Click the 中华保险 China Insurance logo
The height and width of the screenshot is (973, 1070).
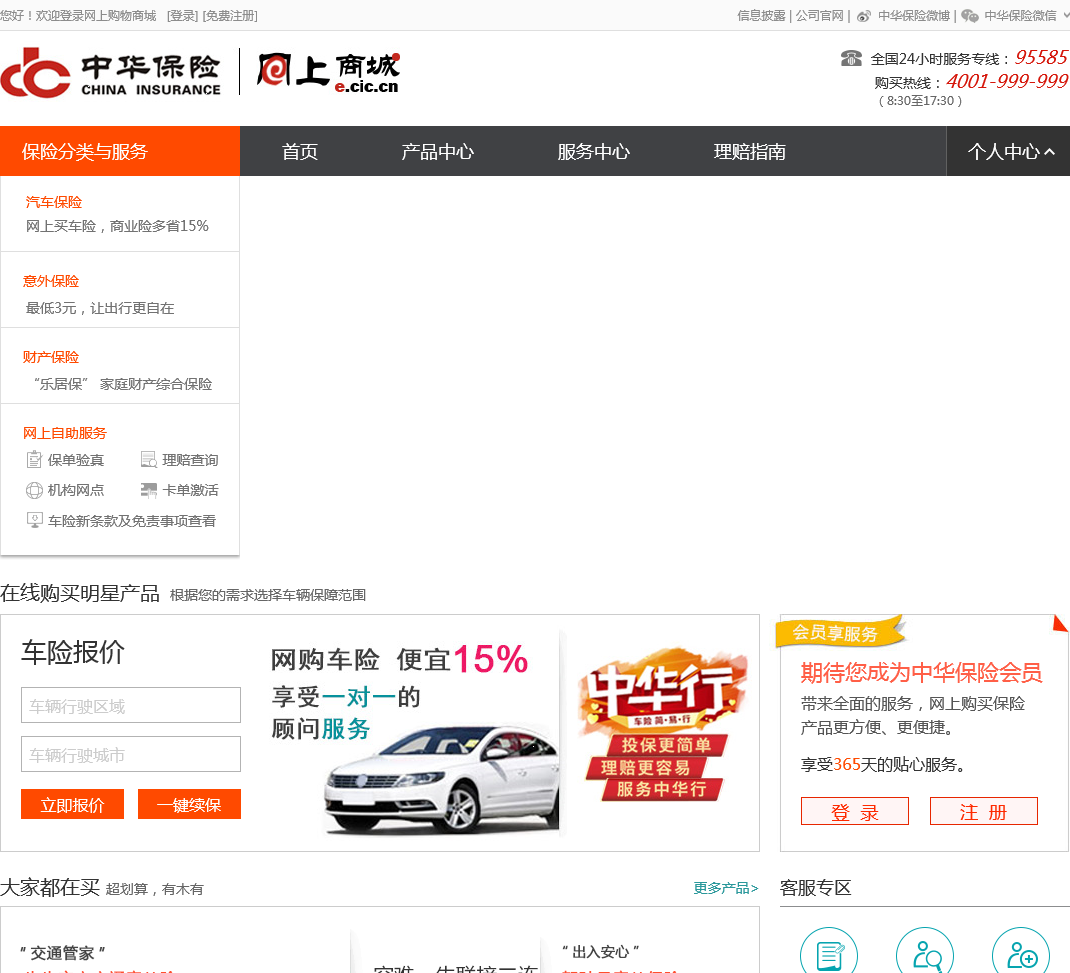coord(111,73)
